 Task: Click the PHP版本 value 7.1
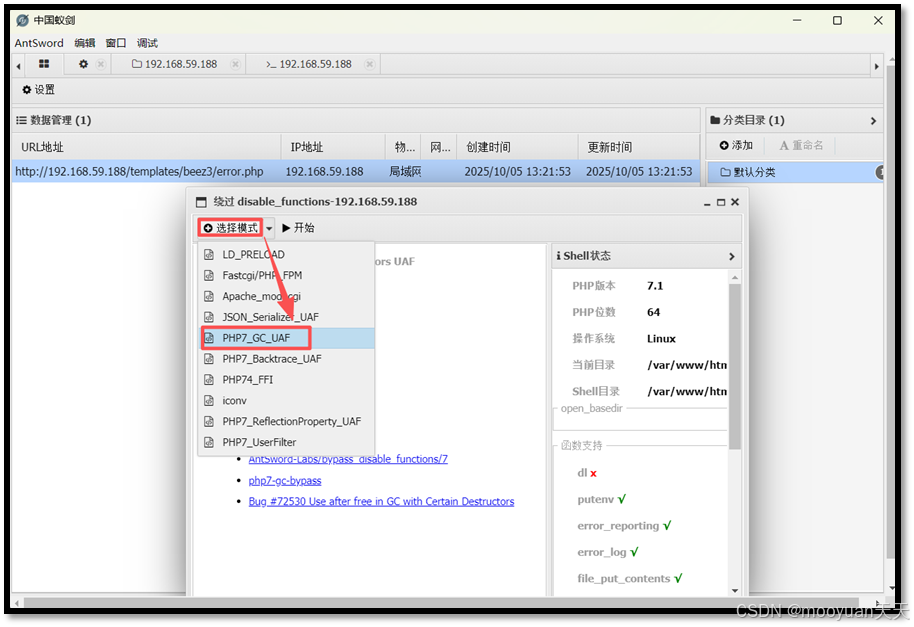[x=655, y=286]
